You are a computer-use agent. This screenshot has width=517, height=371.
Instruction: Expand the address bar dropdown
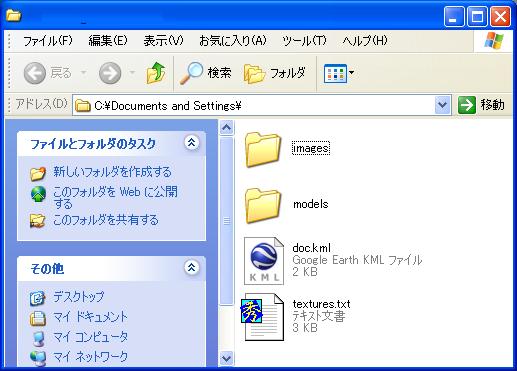pyautogui.click(x=443, y=106)
